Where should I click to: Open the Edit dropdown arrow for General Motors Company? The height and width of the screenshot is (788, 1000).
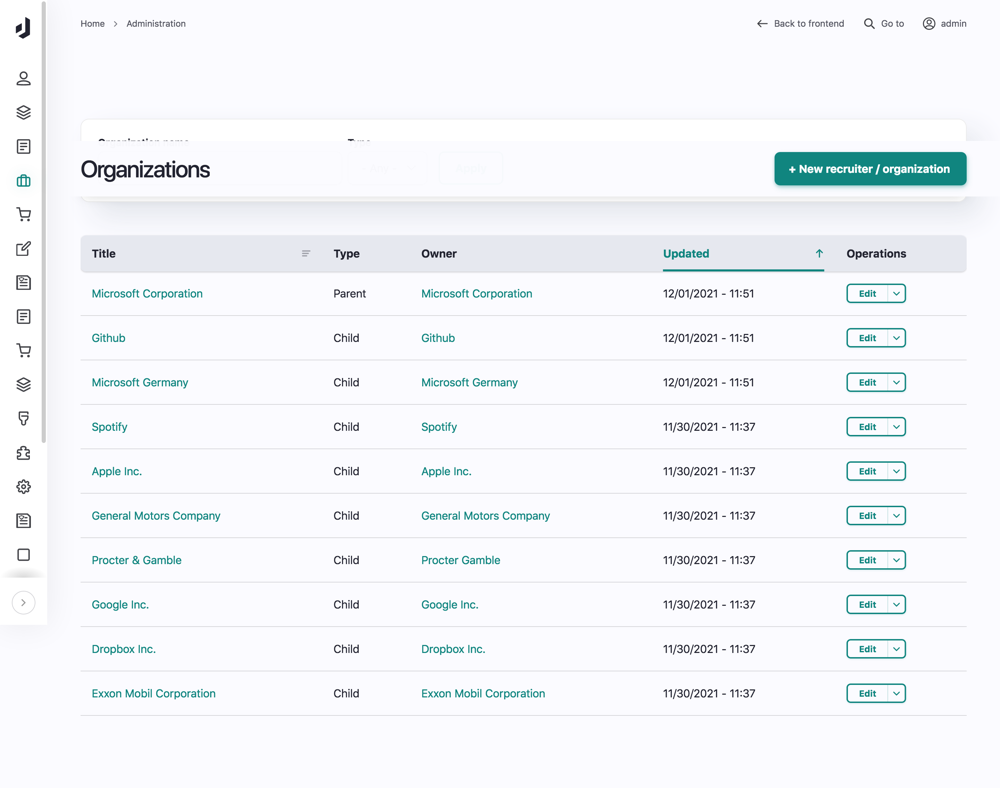[x=896, y=516]
